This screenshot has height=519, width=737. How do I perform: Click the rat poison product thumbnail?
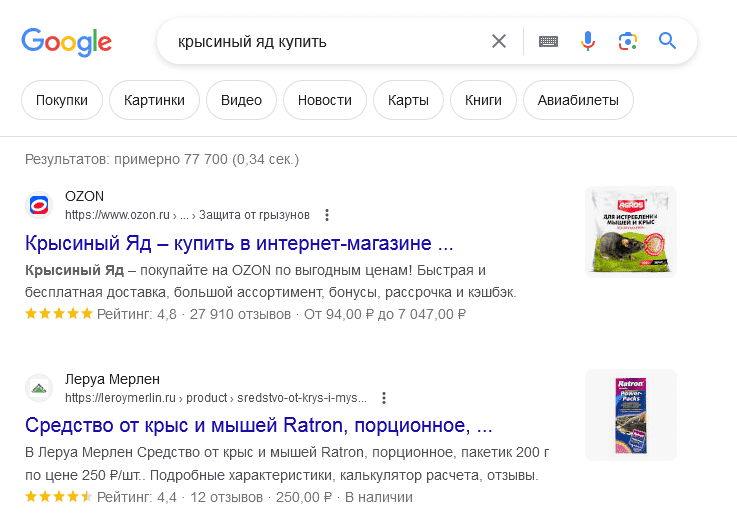click(x=630, y=232)
